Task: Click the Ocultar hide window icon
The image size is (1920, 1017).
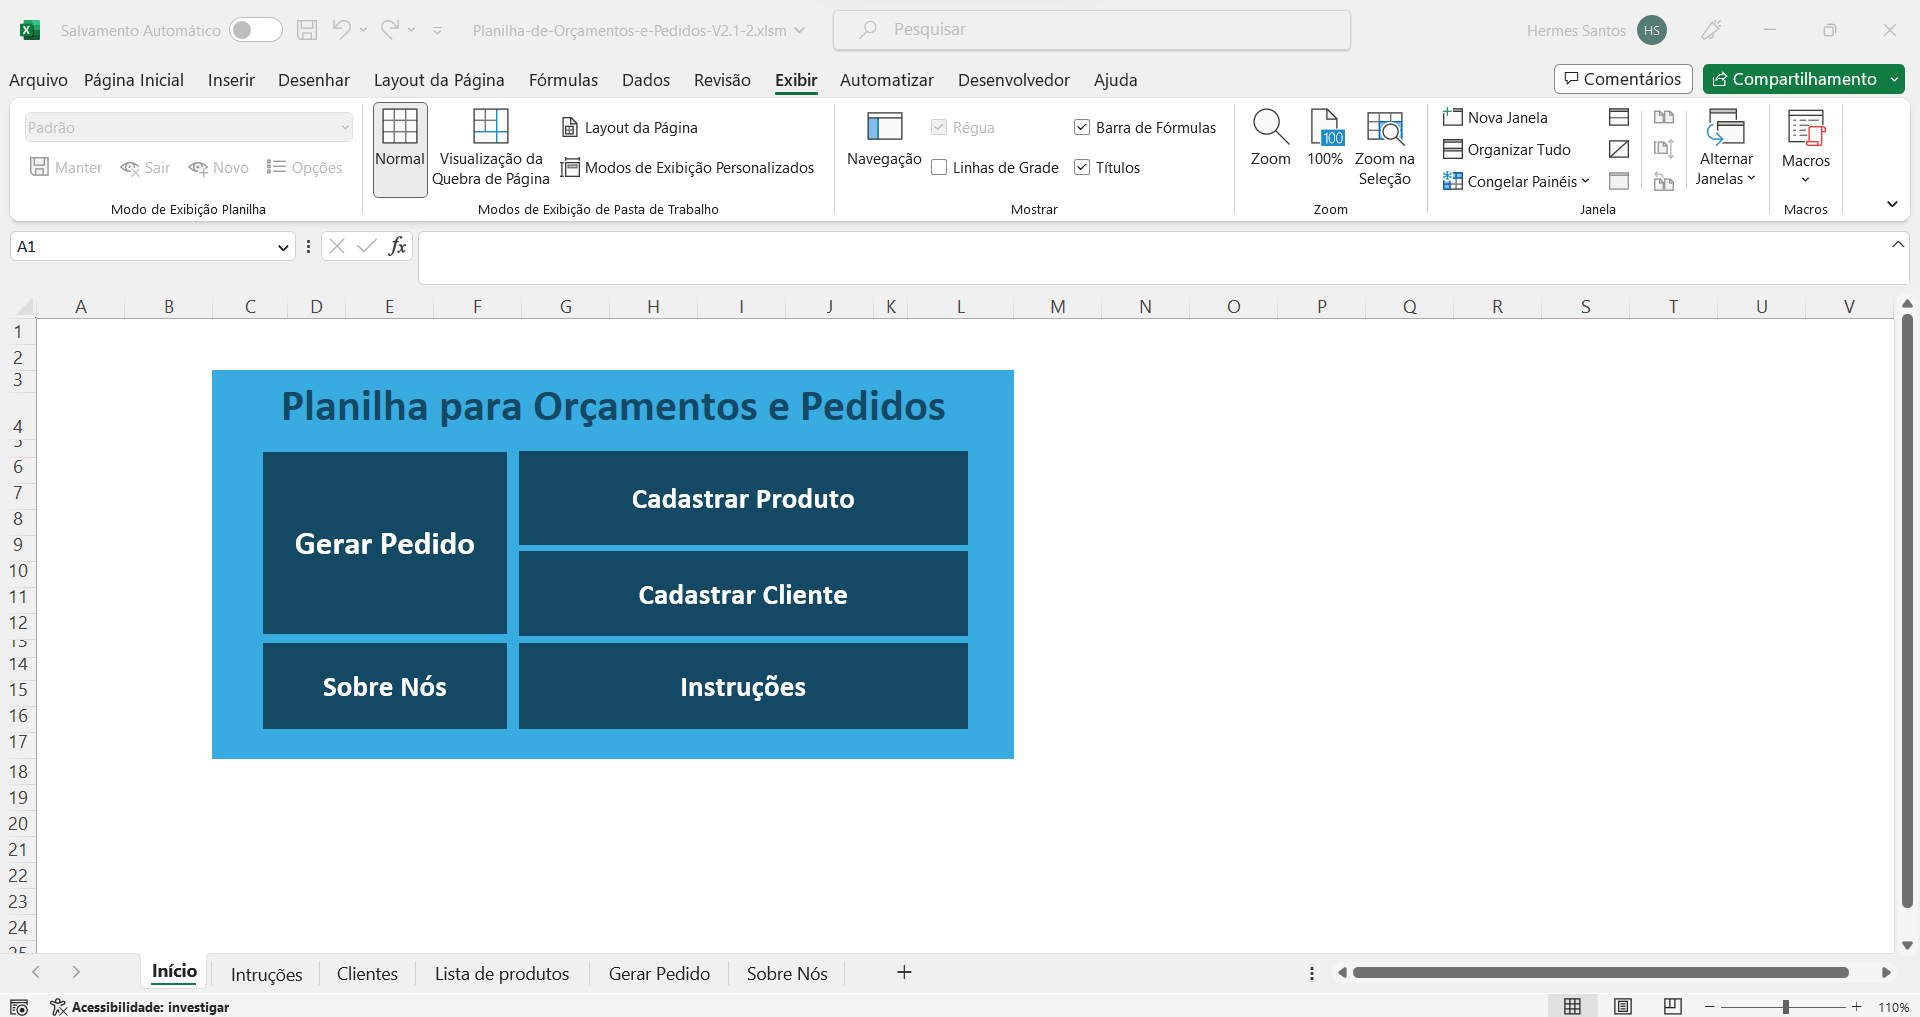Action: 1619,149
